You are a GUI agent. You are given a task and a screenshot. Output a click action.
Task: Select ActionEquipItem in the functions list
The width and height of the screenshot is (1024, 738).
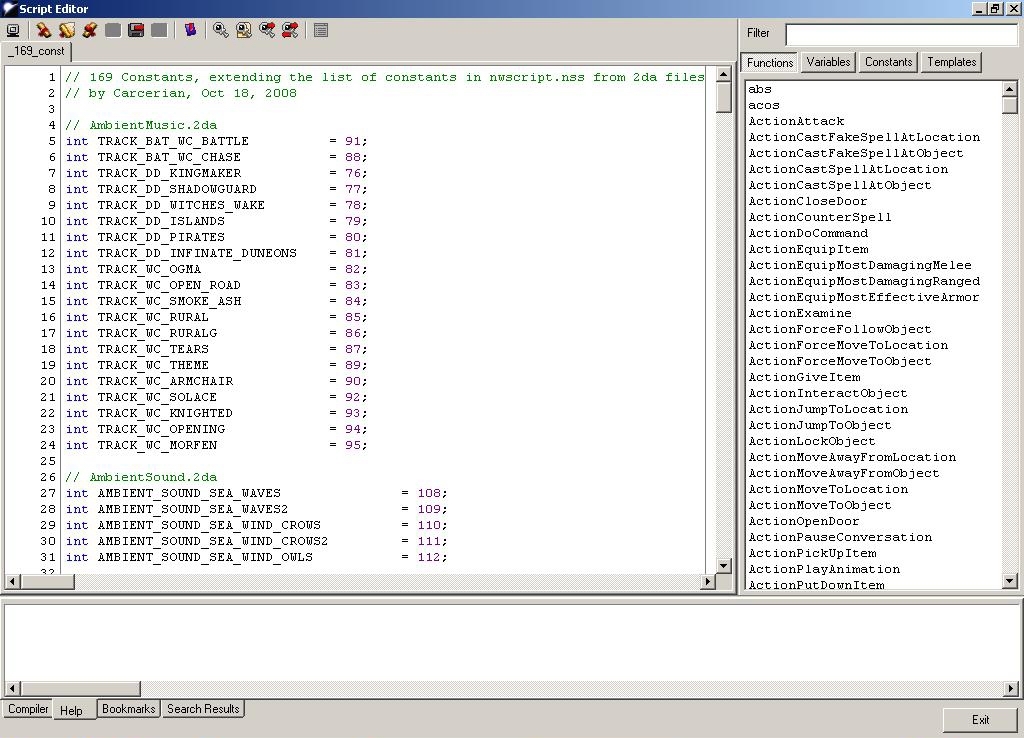(808, 249)
